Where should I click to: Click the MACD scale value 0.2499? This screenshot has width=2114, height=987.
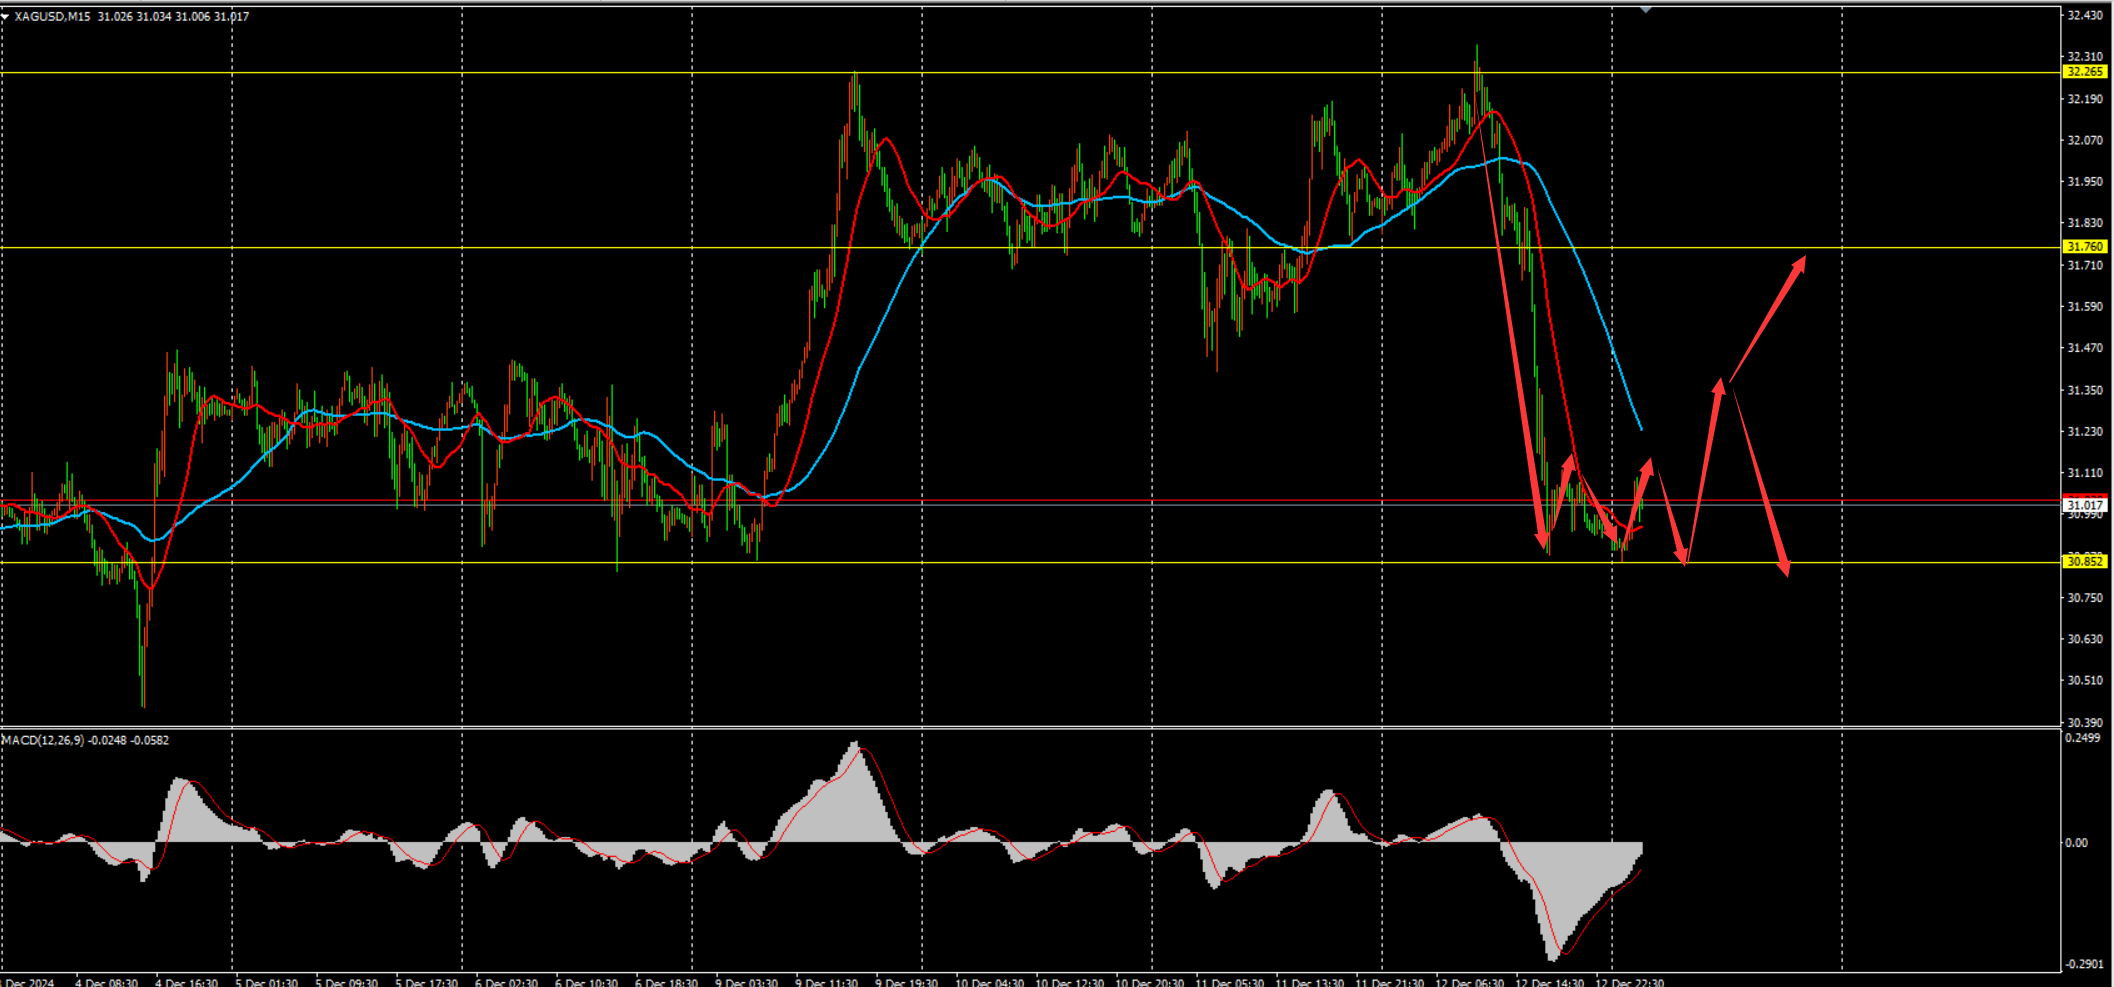[2083, 738]
